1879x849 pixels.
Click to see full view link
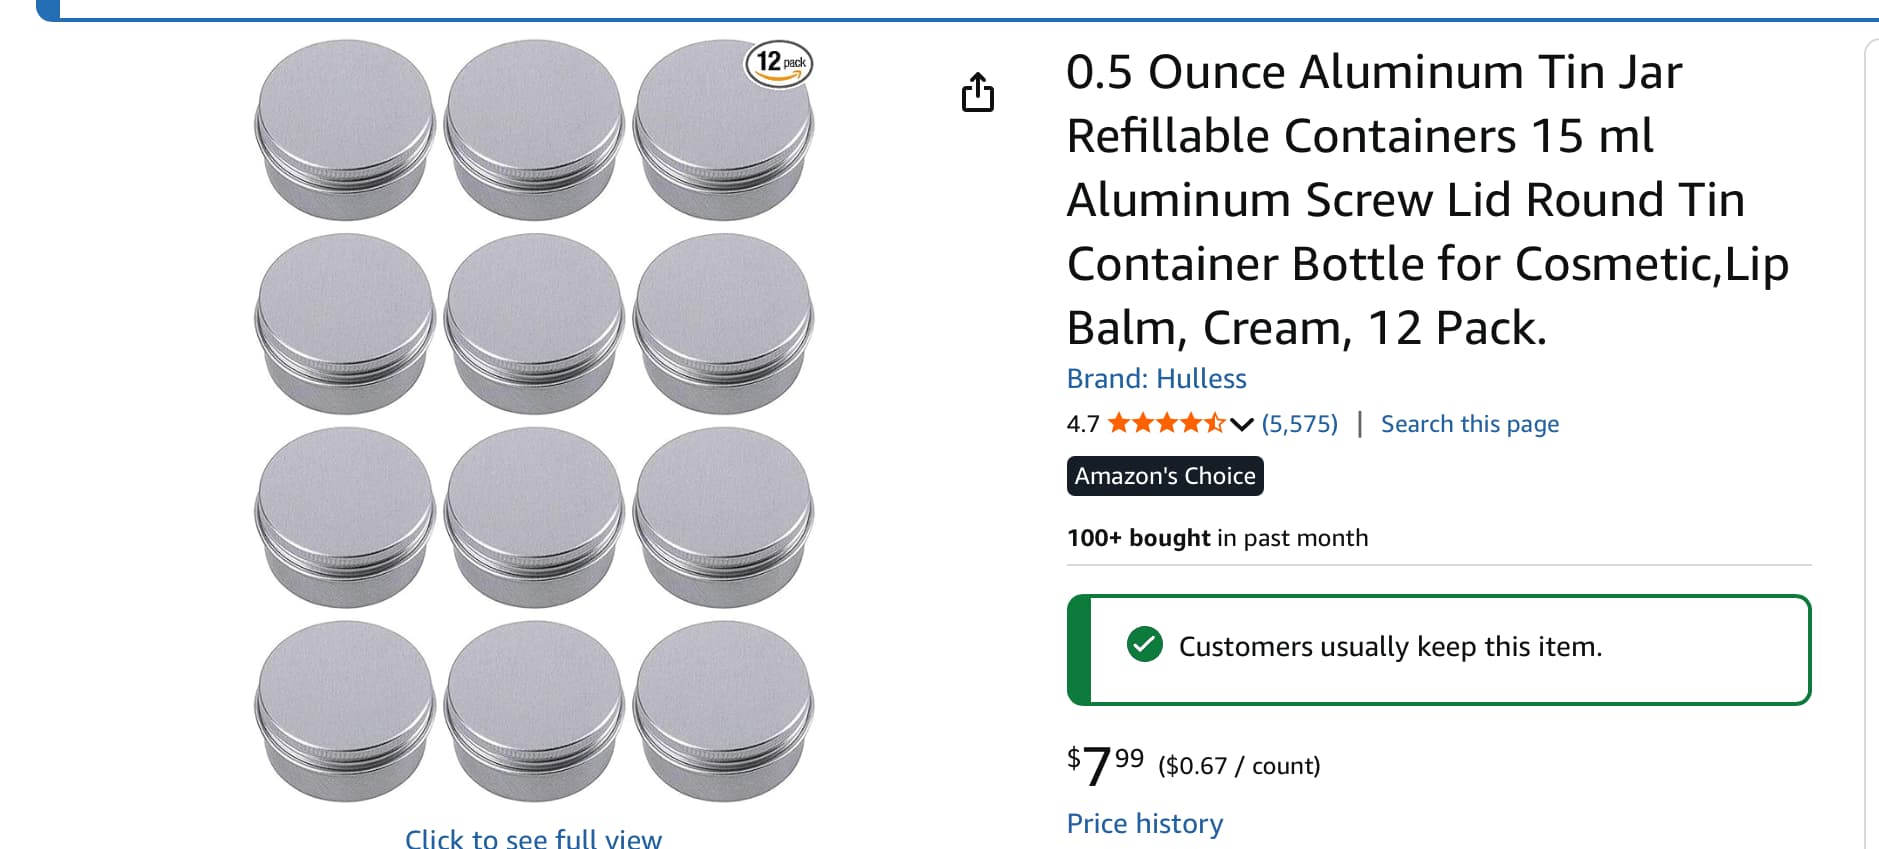click(x=533, y=838)
